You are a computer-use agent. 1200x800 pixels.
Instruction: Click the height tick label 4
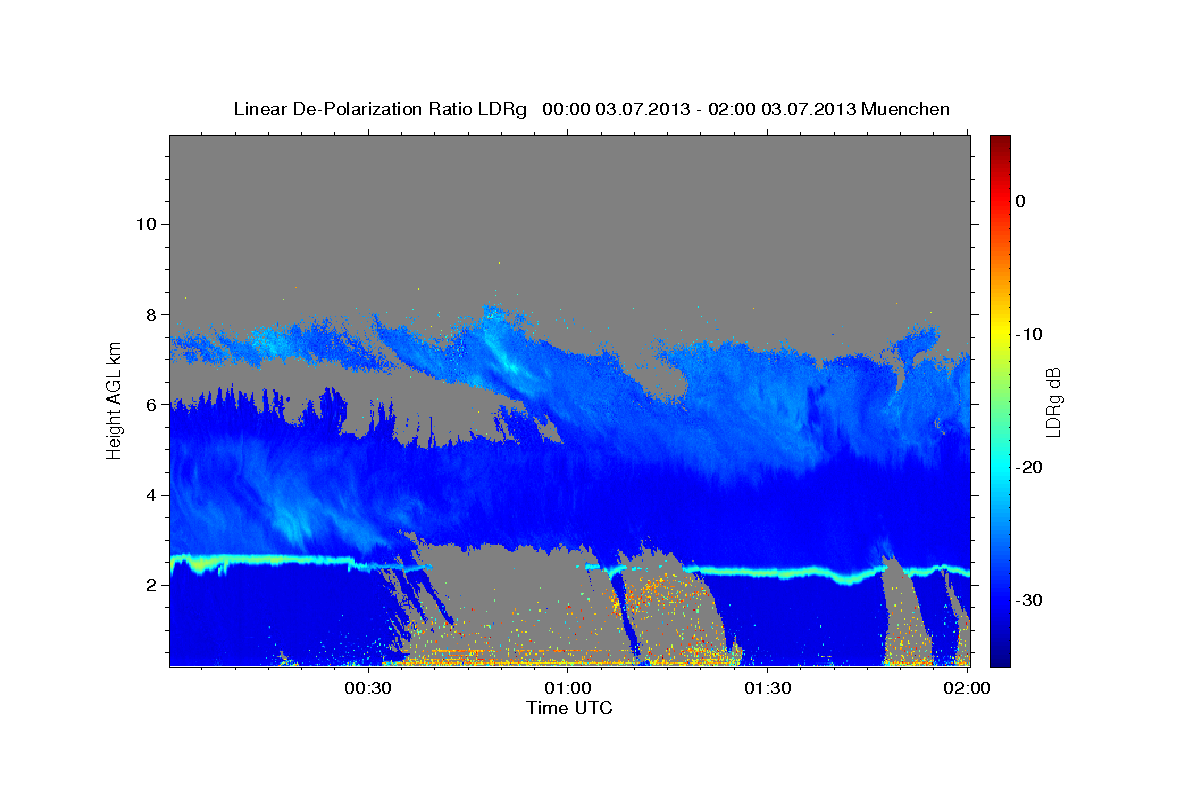[150, 495]
